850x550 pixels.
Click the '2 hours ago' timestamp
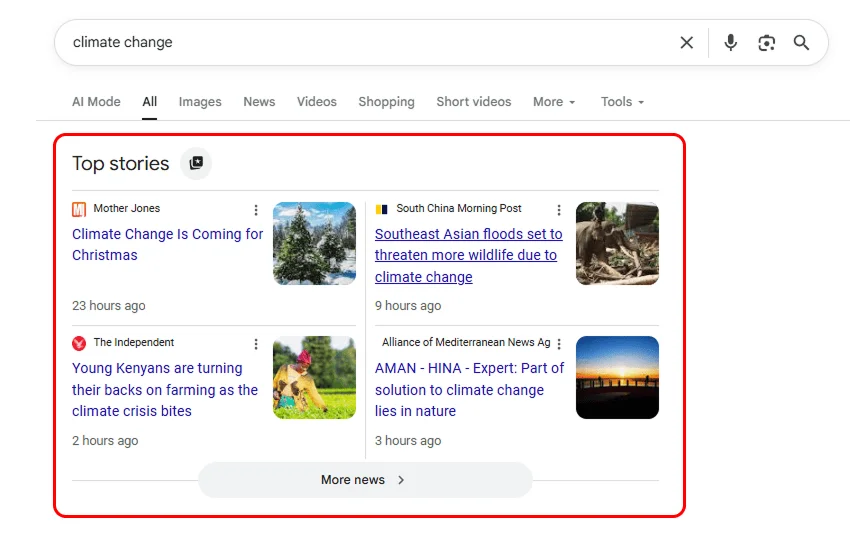coord(105,441)
